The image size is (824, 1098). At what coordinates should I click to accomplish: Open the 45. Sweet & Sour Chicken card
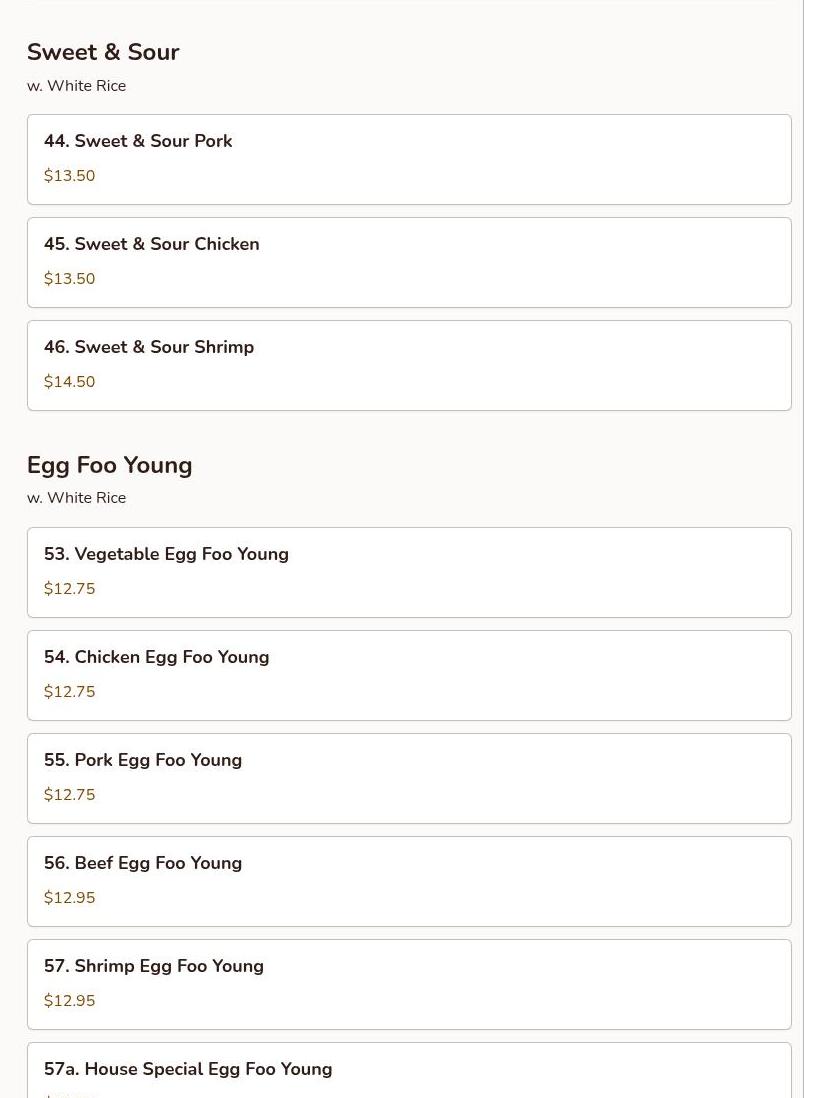tap(408, 262)
